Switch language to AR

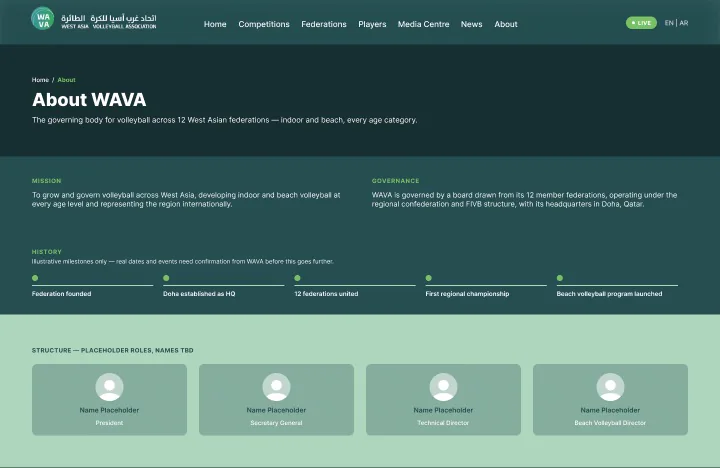[x=684, y=23]
